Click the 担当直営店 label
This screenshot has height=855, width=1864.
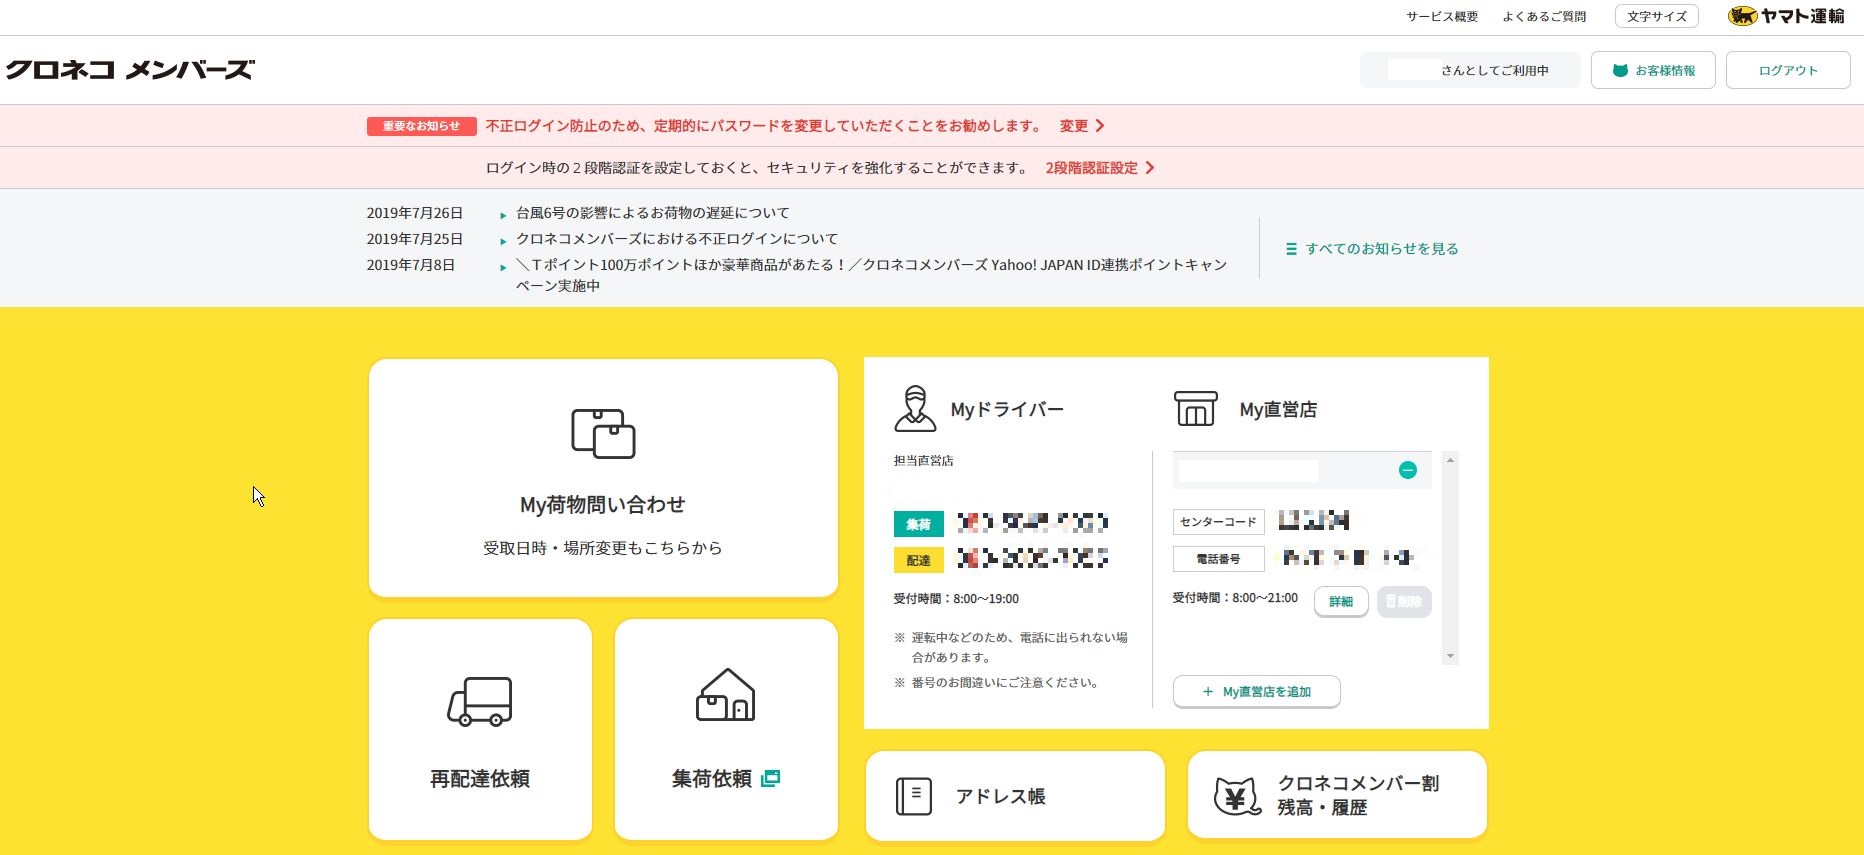click(x=923, y=461)
